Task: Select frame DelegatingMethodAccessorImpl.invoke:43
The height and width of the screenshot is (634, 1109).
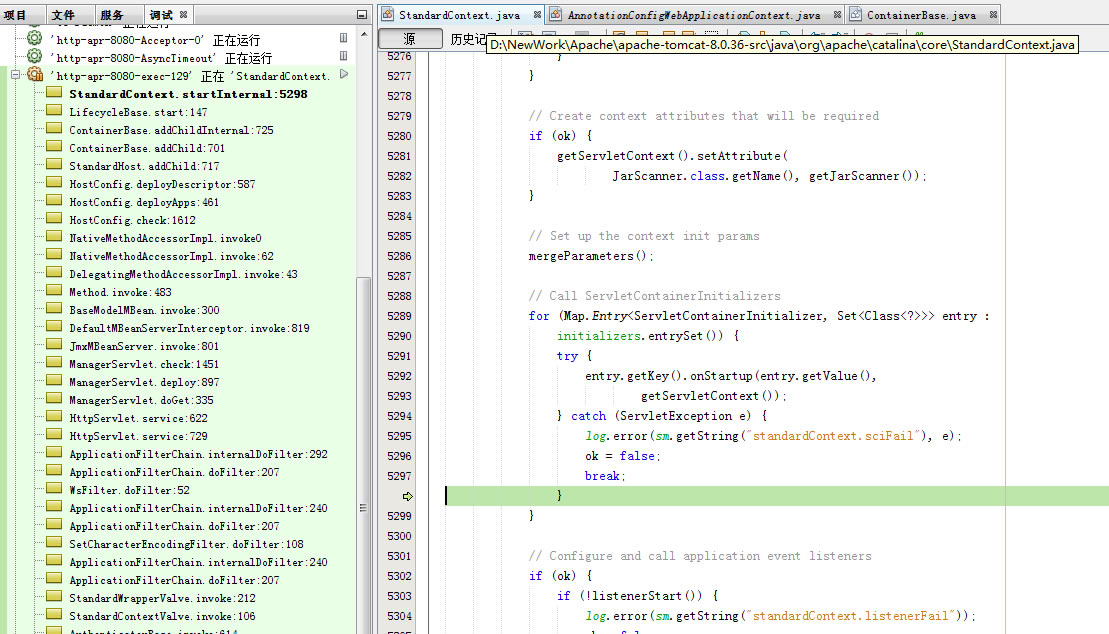Action: 183,275
